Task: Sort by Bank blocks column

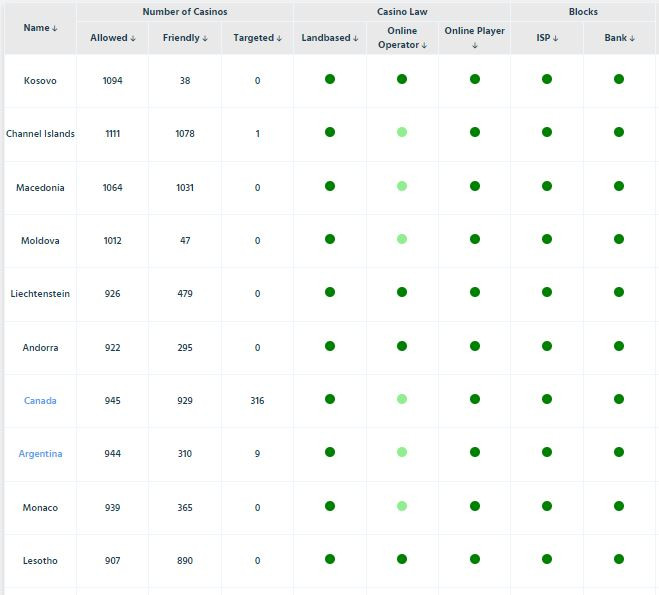Action: (x=619, y=38)
